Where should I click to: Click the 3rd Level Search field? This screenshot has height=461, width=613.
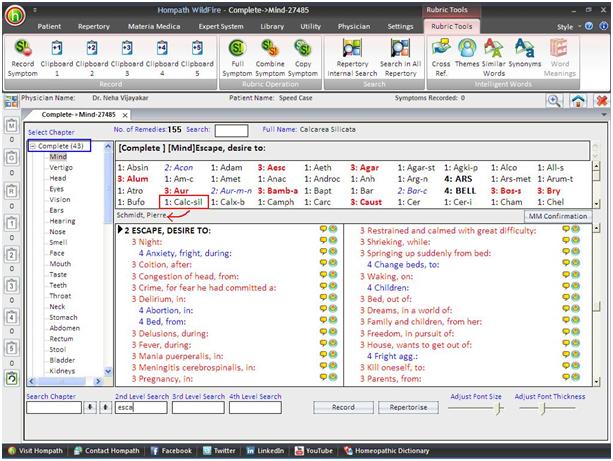[198, 407]
